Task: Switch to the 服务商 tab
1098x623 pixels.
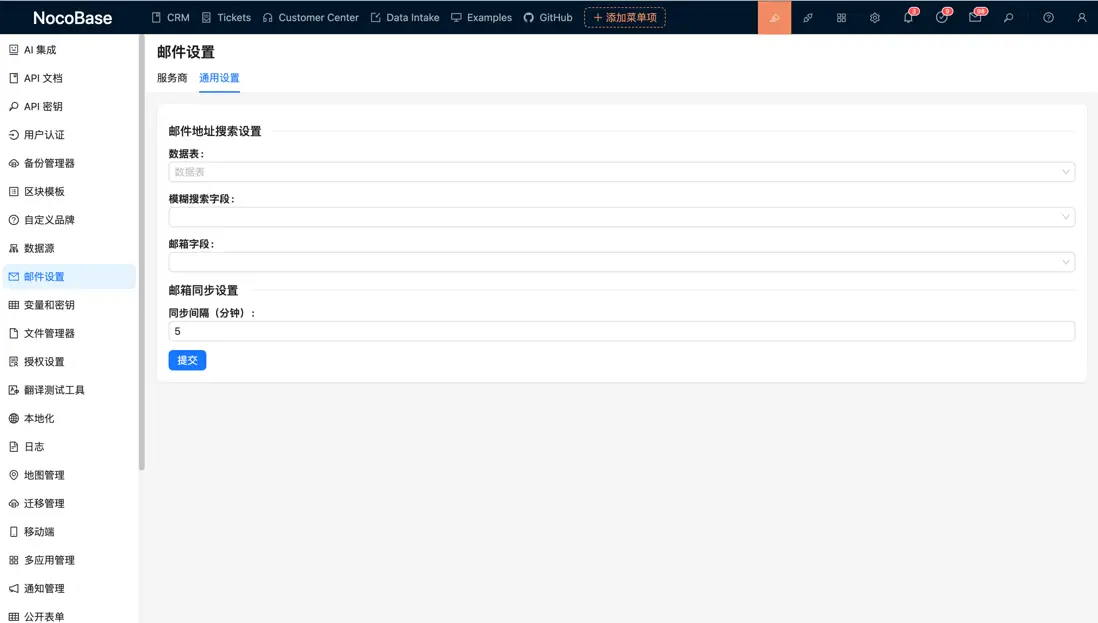Action: pyautogui.click(x=170, y=76)
